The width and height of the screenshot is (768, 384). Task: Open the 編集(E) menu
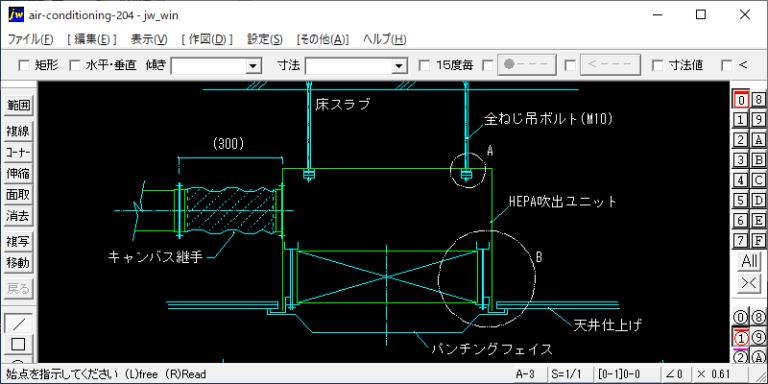92,39
